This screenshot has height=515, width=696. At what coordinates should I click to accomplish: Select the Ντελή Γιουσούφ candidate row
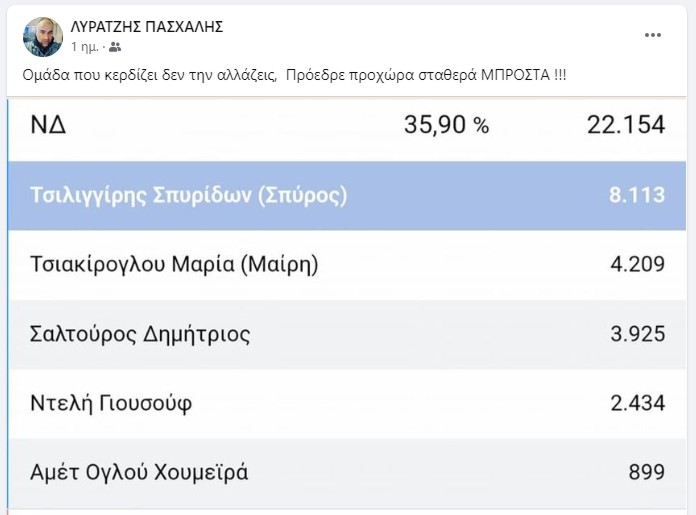pos(347,404)
